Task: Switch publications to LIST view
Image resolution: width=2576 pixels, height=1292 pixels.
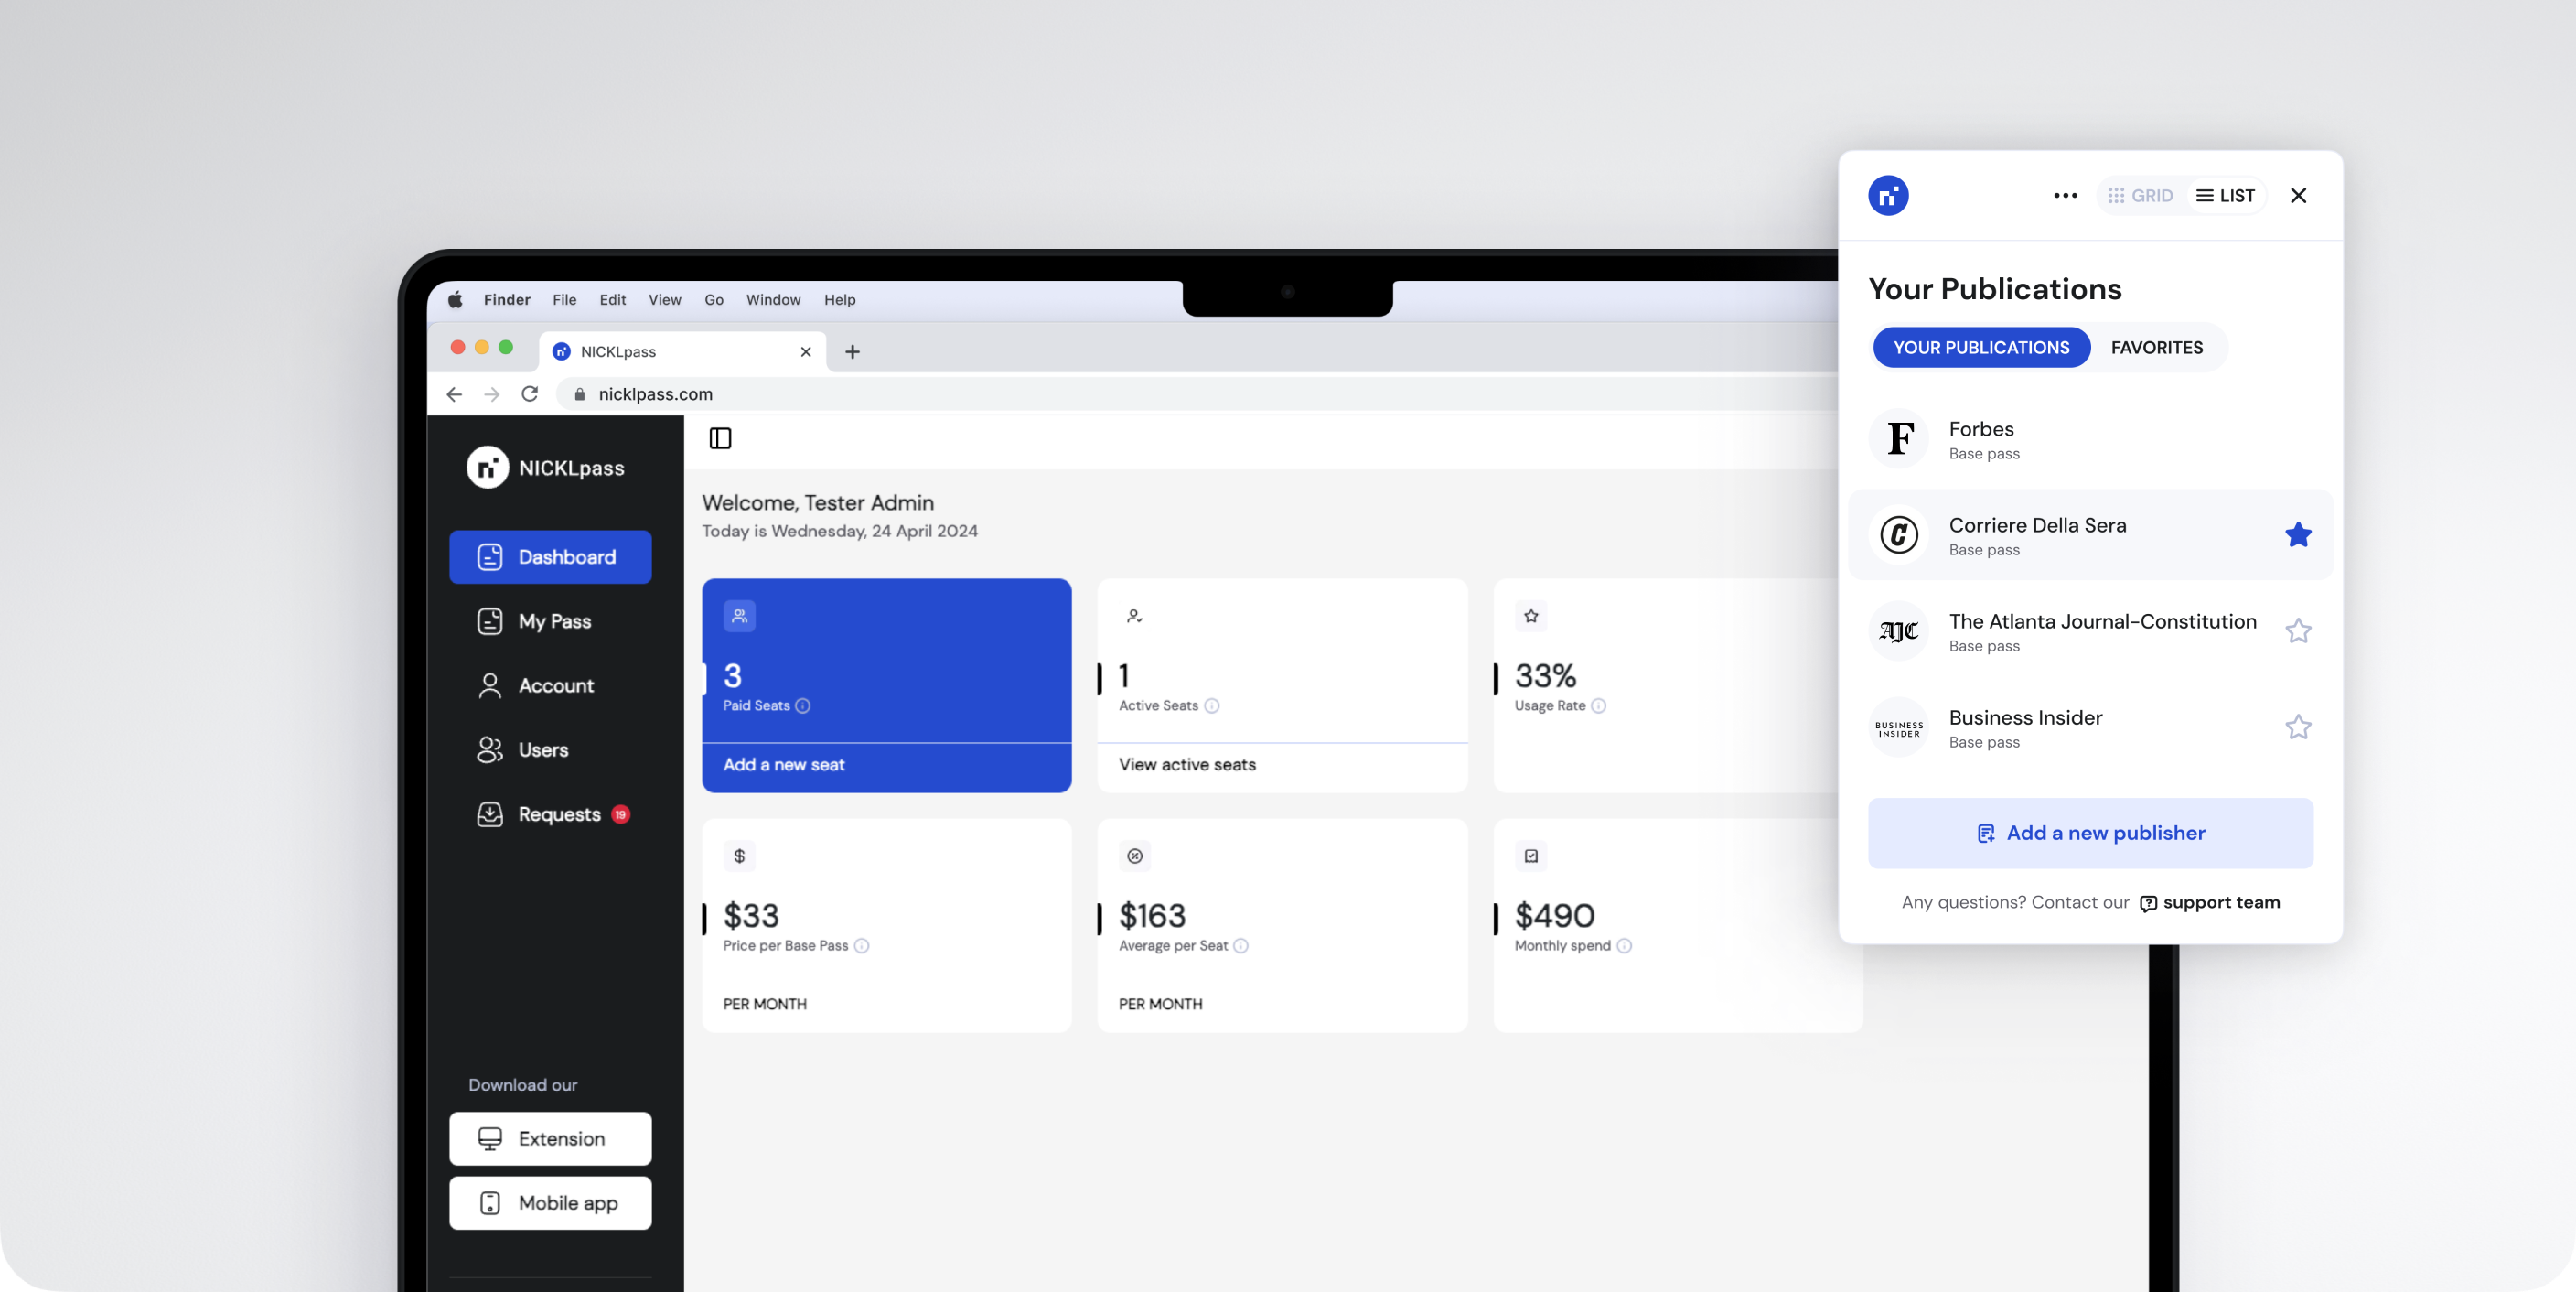Action: tap(2225, 196)
